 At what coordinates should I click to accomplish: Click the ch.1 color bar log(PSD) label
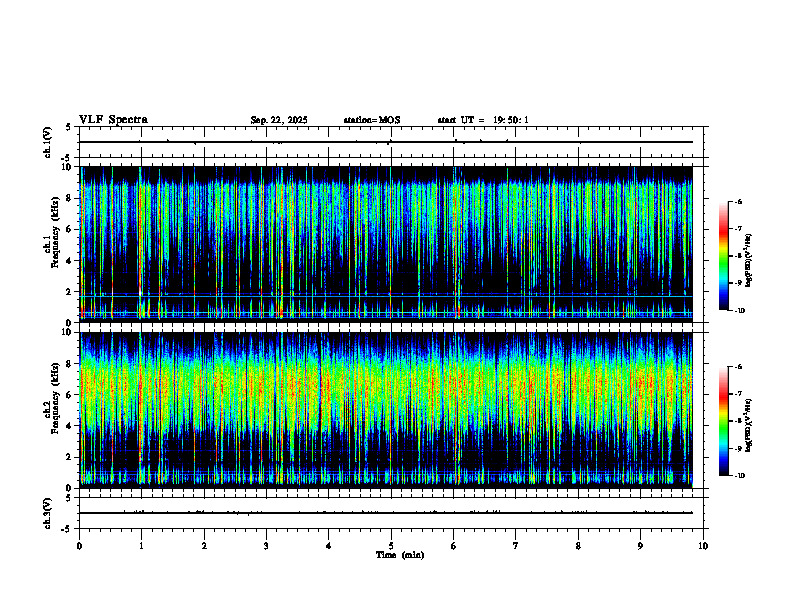(749, 261)
